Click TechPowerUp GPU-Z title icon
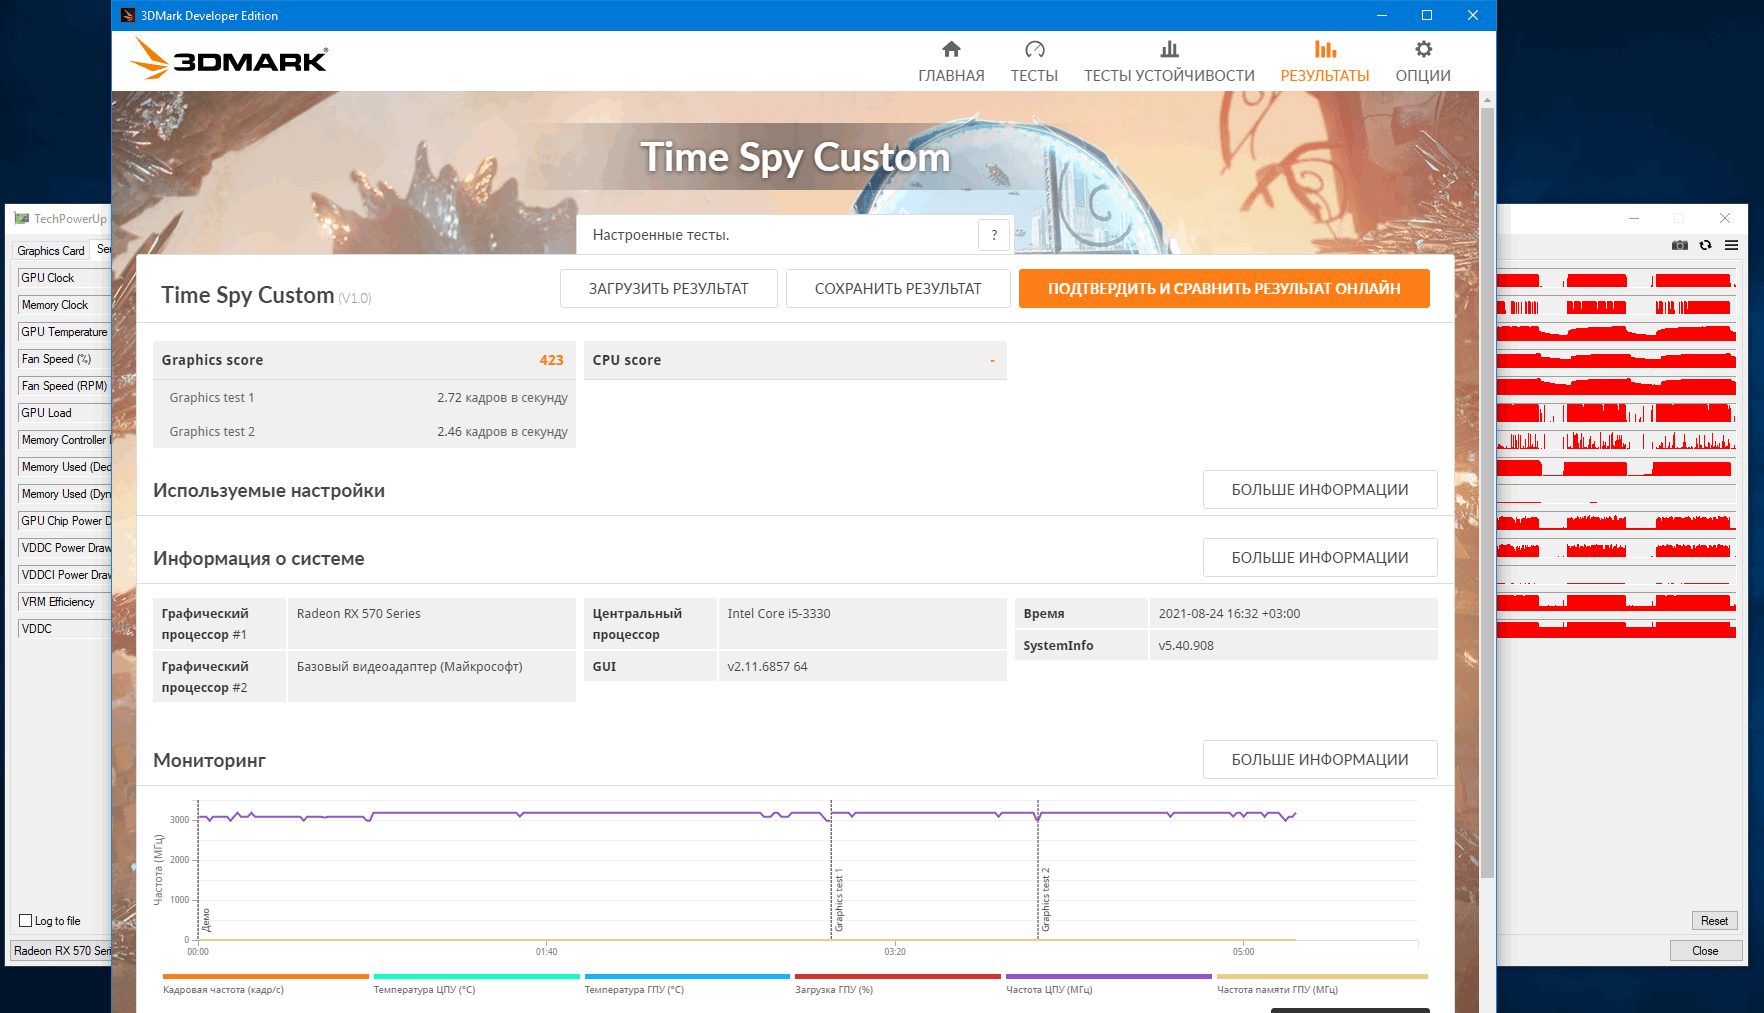The width and height of the screenshot is (1764, 1013). [22, 218]
